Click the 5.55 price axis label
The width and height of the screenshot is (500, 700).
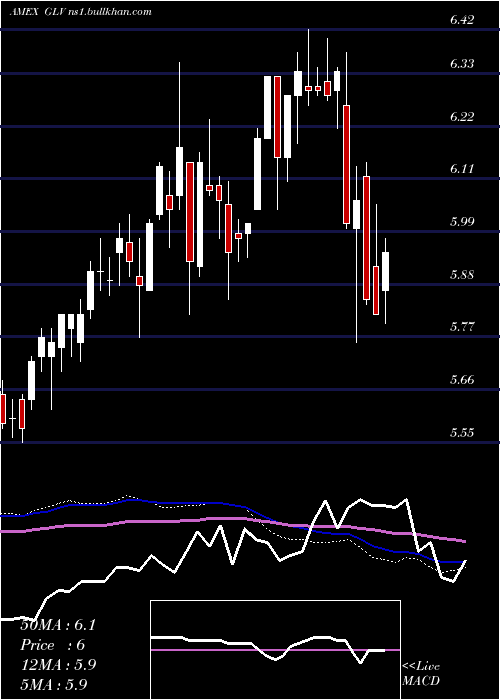462,433
